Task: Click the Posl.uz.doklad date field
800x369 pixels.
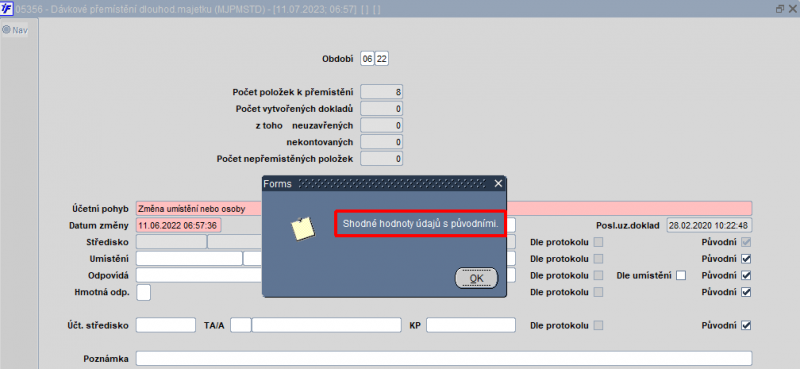Action: coord(709,225)
